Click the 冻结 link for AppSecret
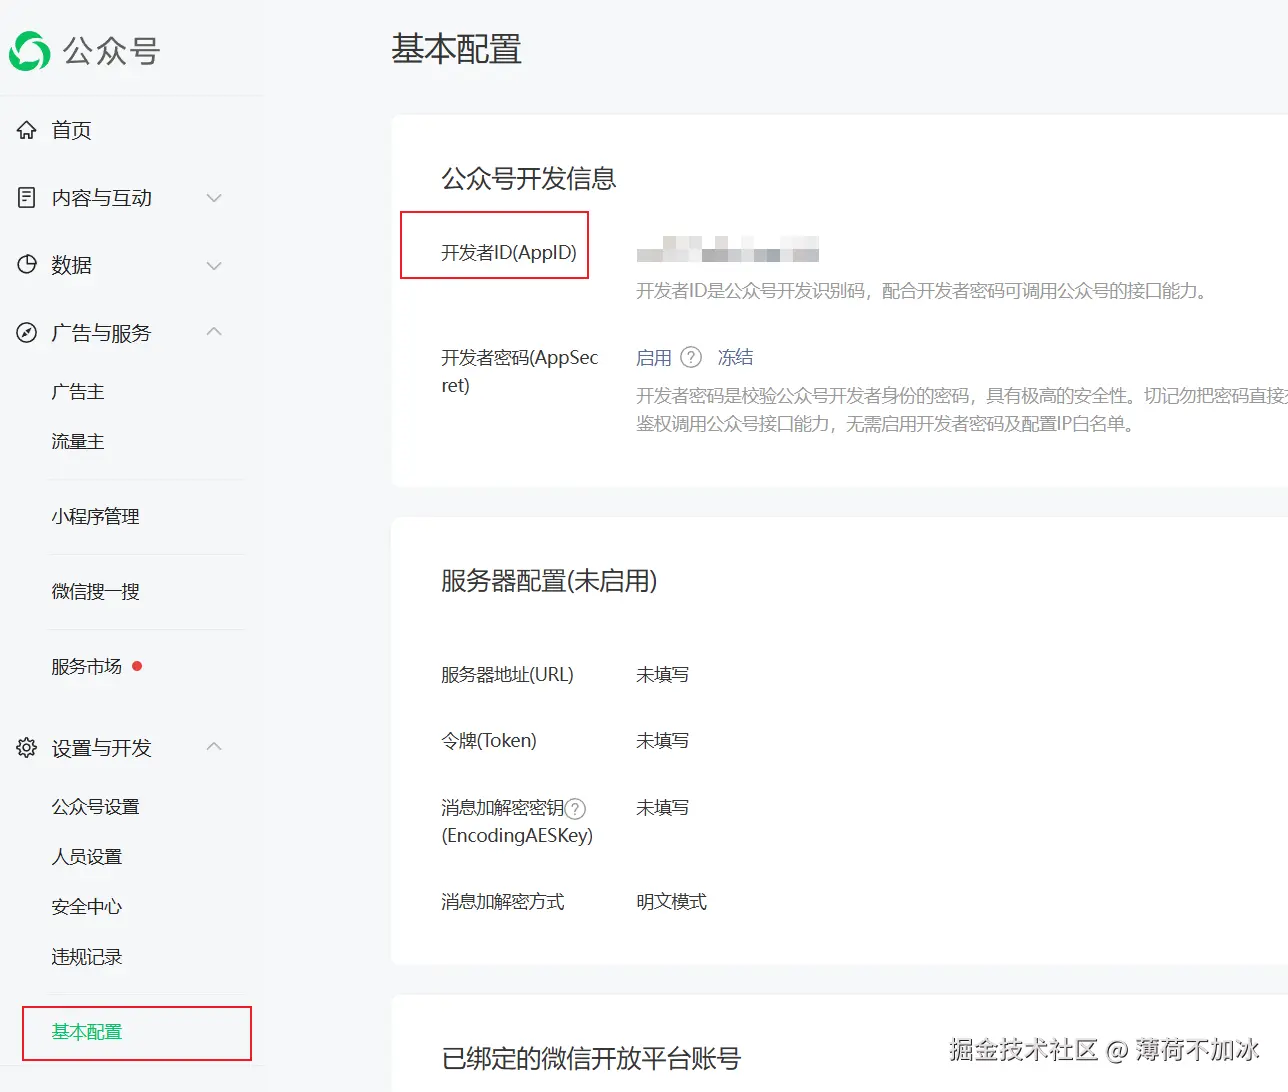 735,358
